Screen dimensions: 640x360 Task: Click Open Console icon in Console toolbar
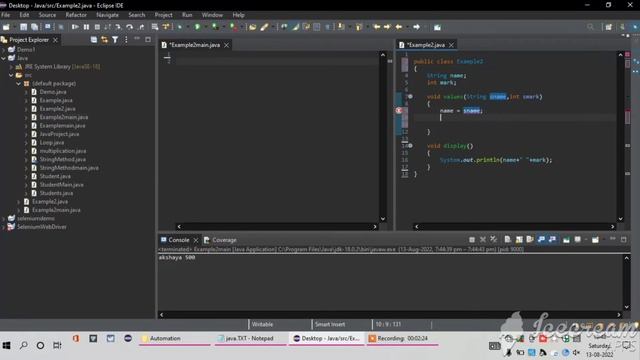pos(595,240)
